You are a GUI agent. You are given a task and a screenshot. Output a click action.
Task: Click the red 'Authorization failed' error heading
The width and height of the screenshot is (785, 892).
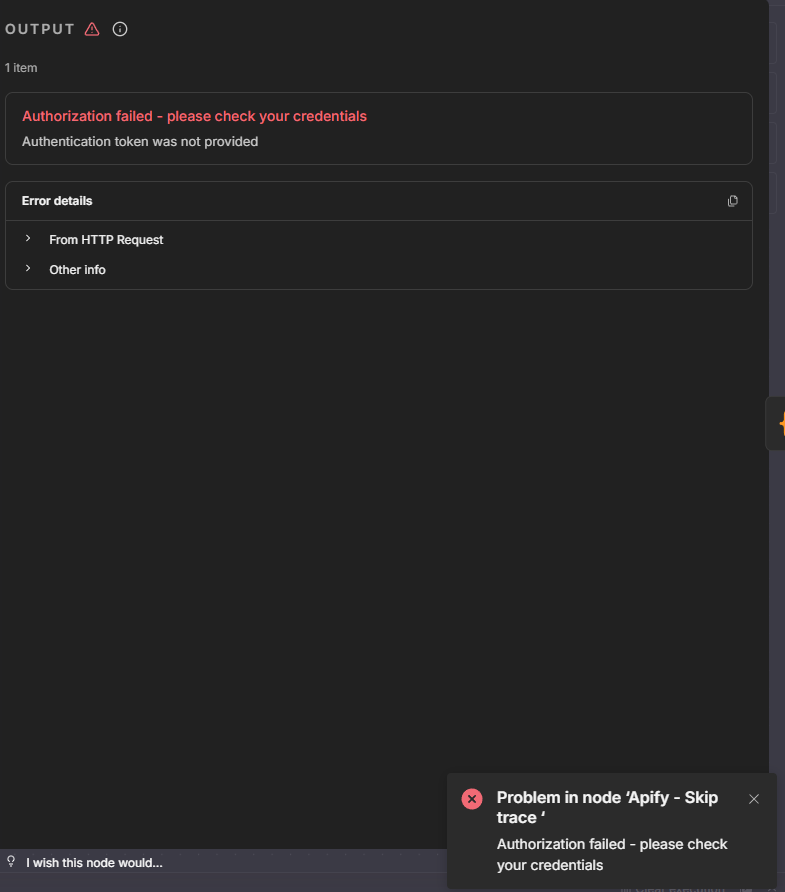click(x=194, y=116)
